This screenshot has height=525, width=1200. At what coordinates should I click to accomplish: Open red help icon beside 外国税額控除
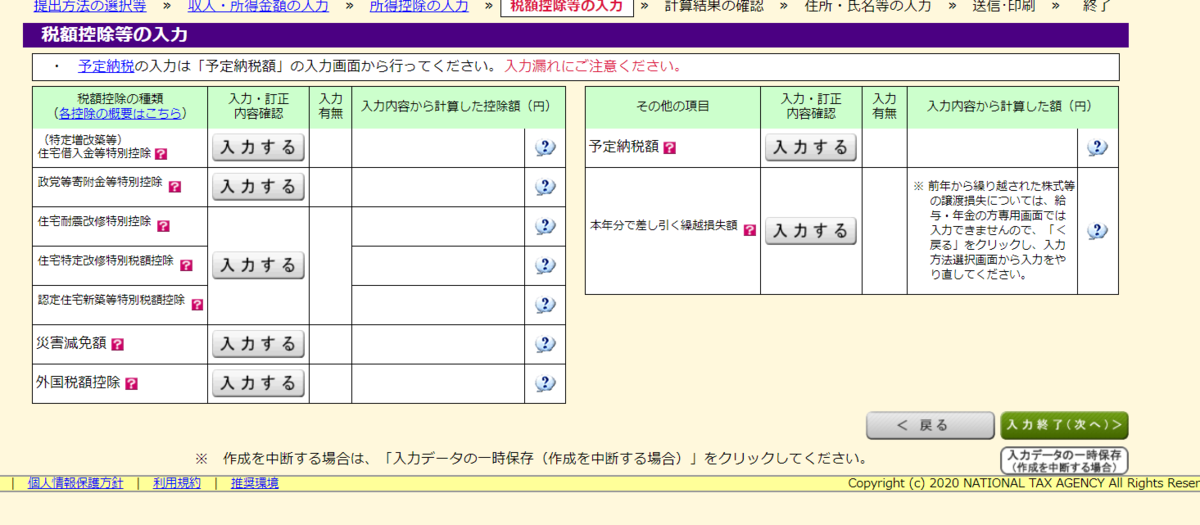pos(131,383)
